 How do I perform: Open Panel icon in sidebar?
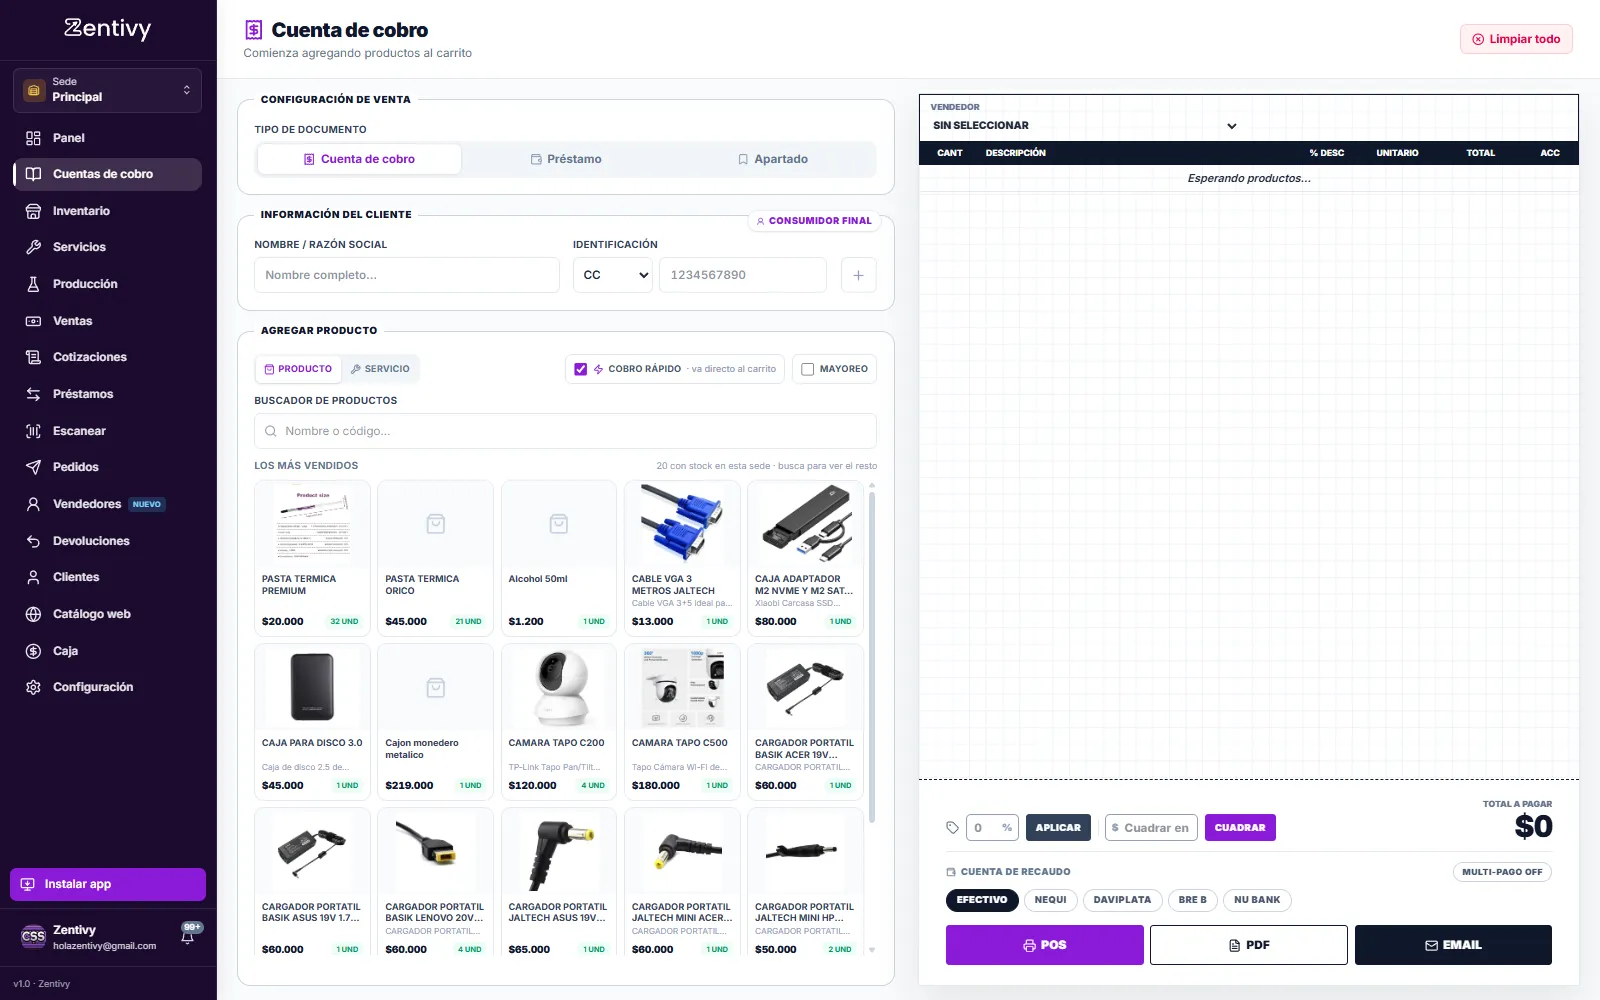[33, 138]
